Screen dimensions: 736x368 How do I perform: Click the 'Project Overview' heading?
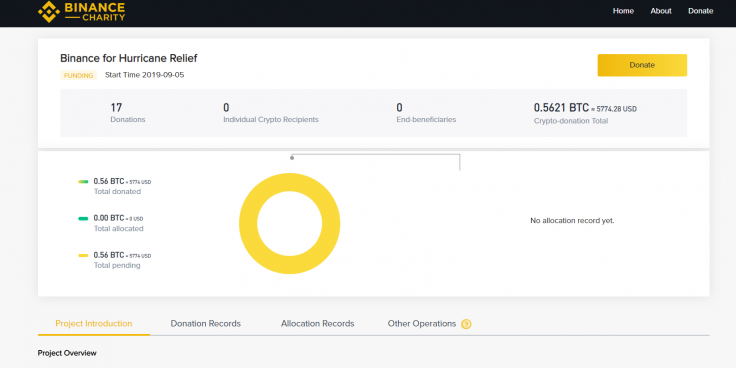pyautogui.click(x=67, y=353)
